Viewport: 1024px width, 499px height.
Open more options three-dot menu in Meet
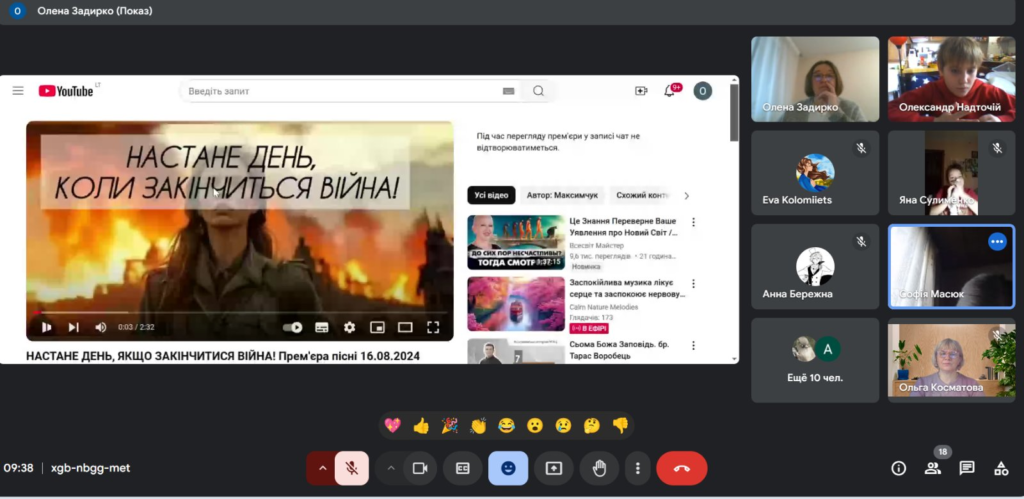click(x=637, y=468)
